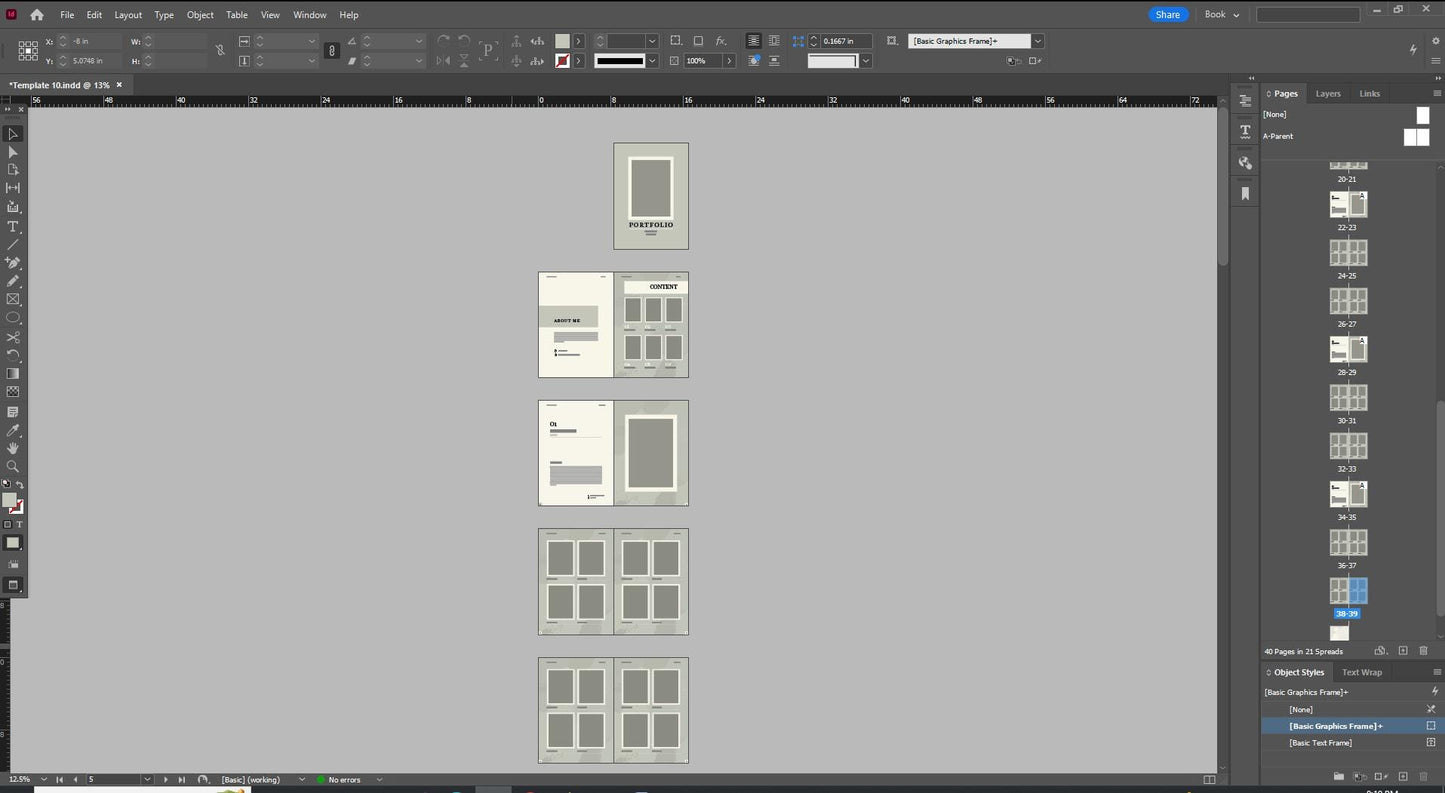The width and height of the screenshot is (1445, 793).
Task: Select the Hand tool
Action: [x=13, y=448]
